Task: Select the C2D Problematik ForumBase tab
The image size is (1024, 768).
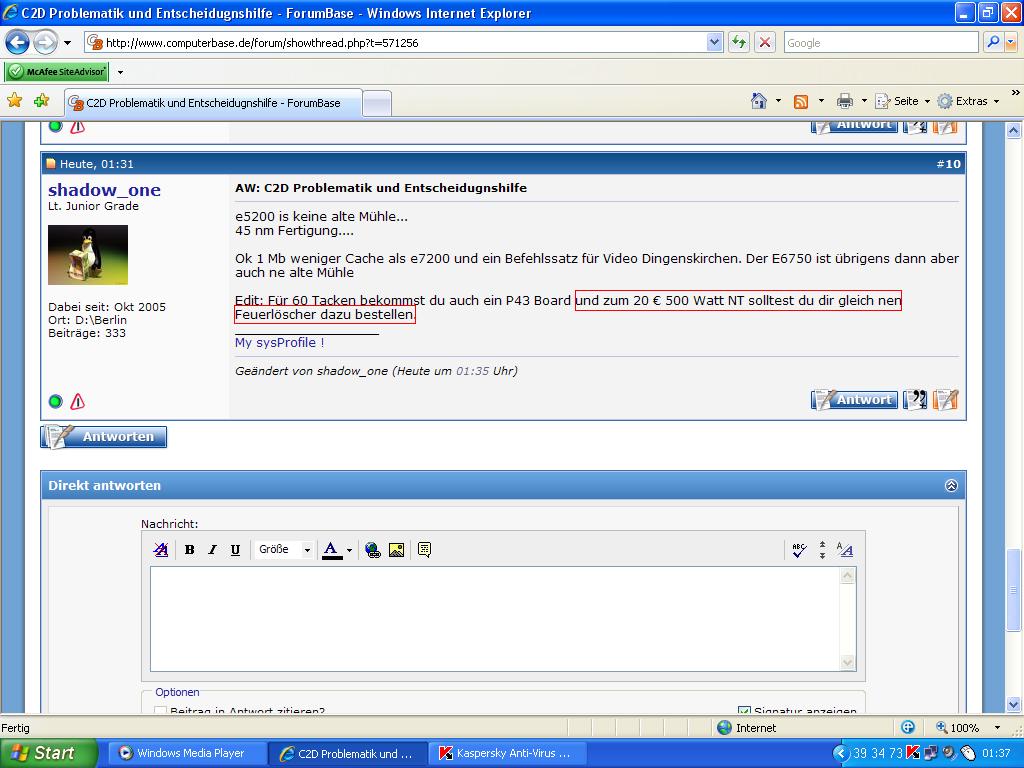Action: coord(213,103)
